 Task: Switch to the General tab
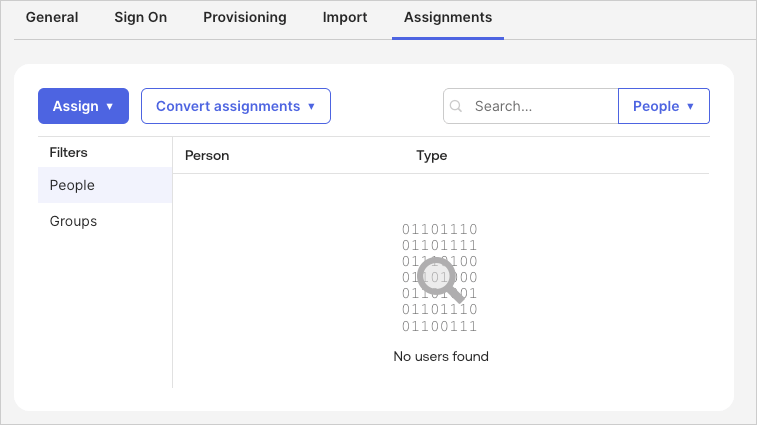pos(52,18)
